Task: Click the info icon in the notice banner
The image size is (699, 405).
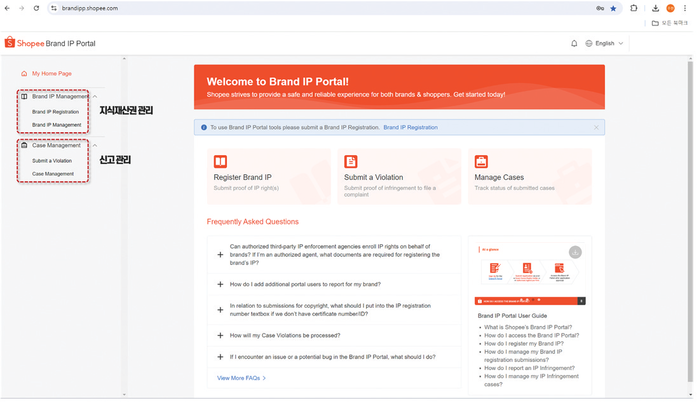Action: [x=204, y=128]
